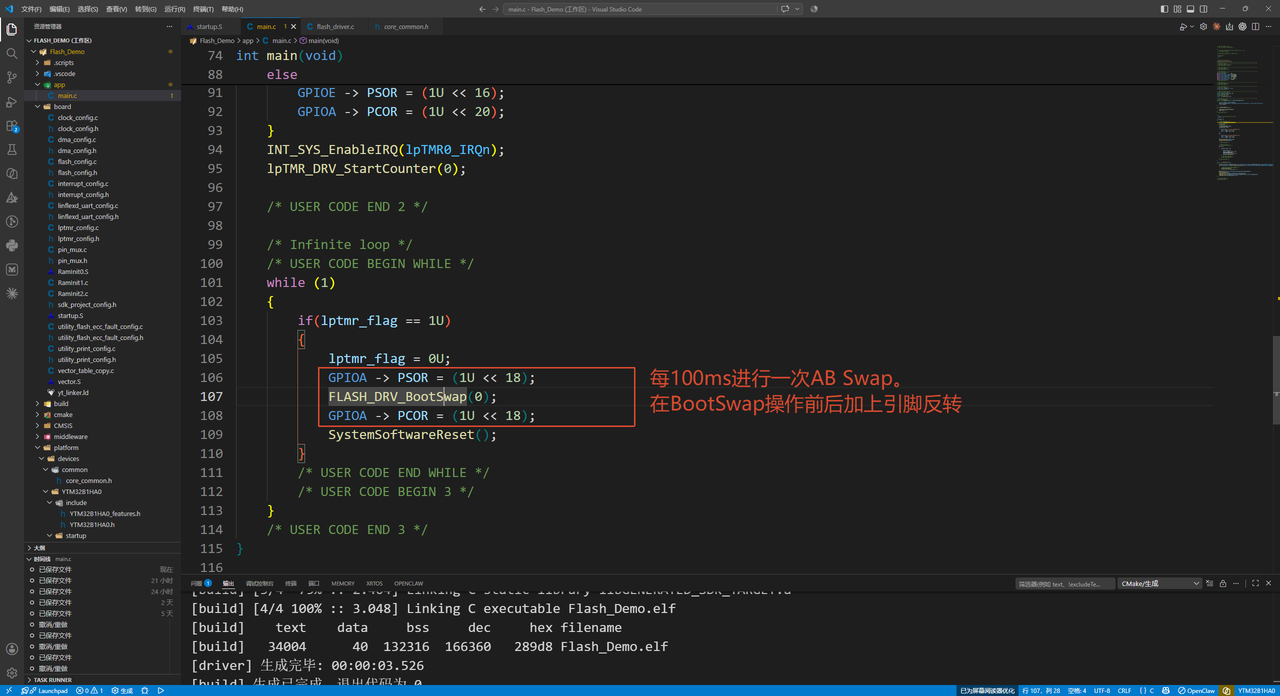Click the Go Back navigation arrow
The width and height of the screenshot is (1280, 696).
(482, 8)
